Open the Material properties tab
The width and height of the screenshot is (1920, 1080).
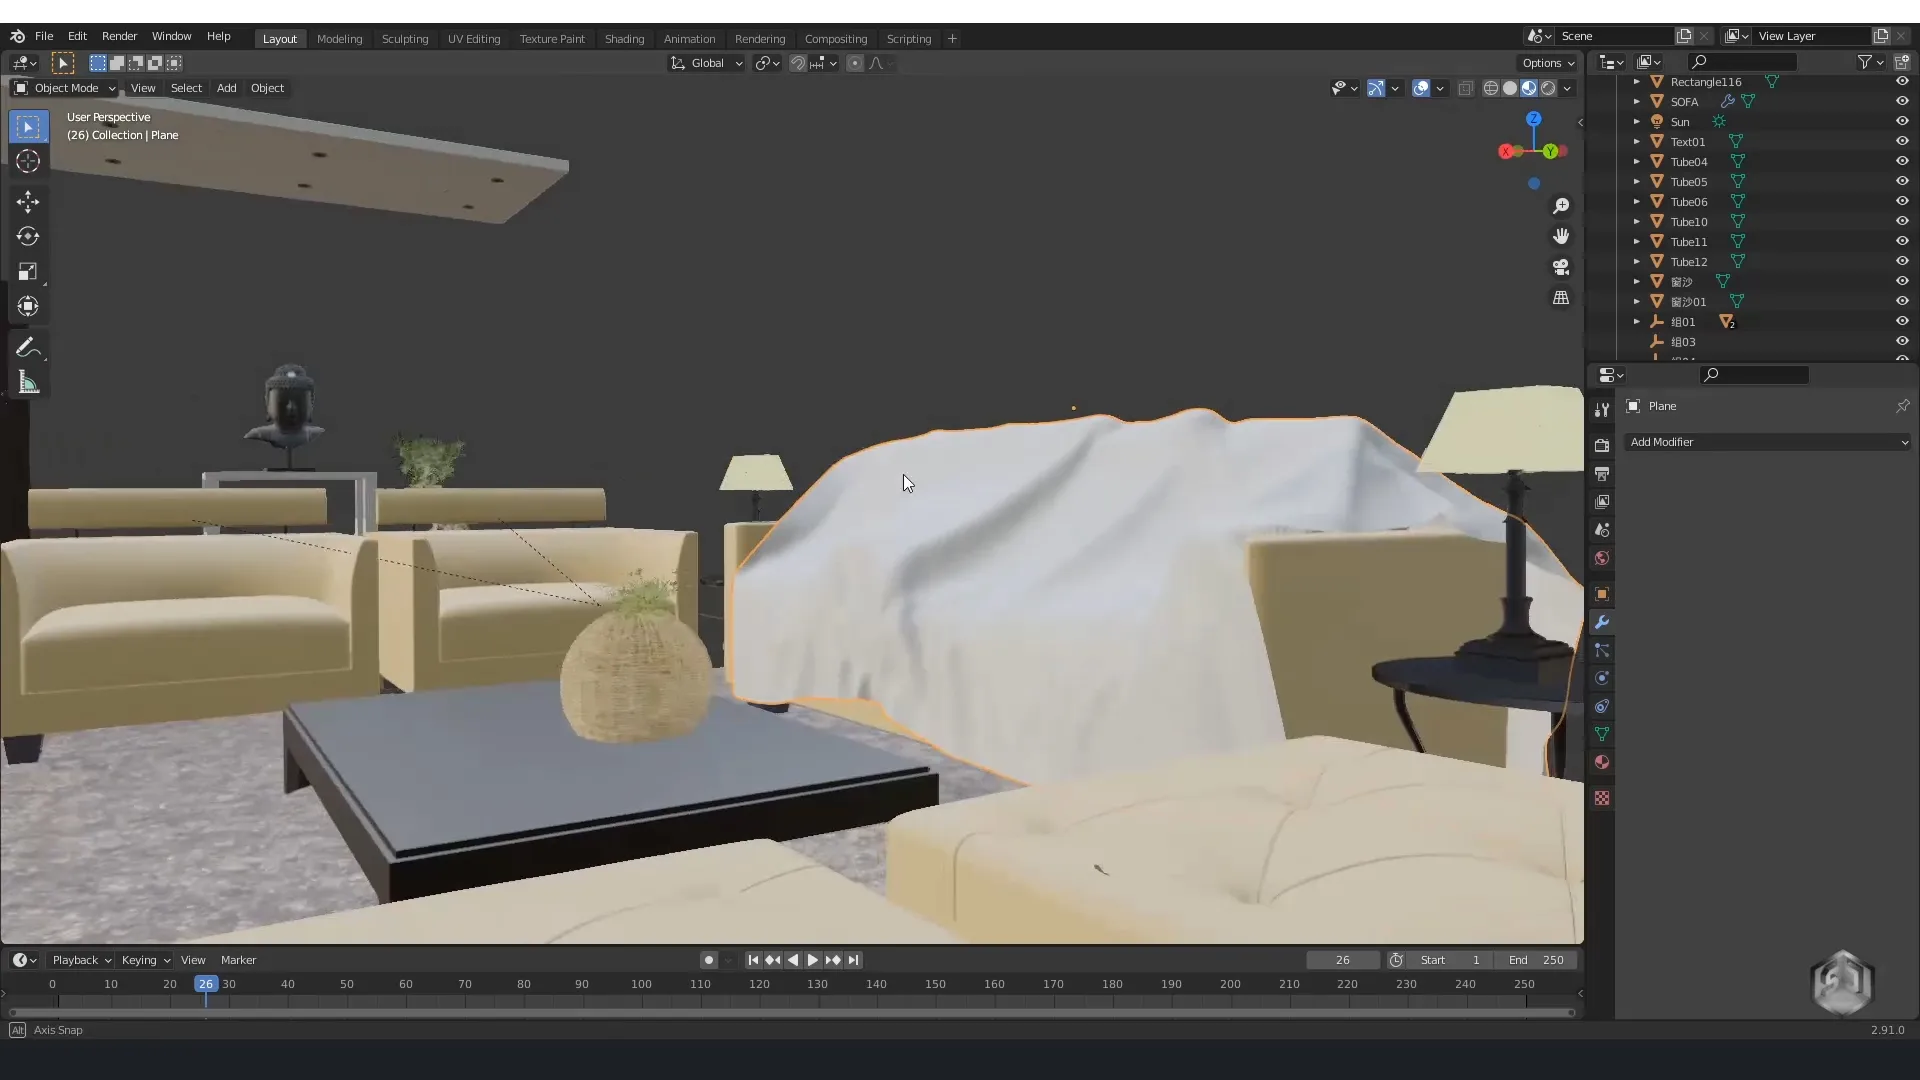[x=1602, y=763]
